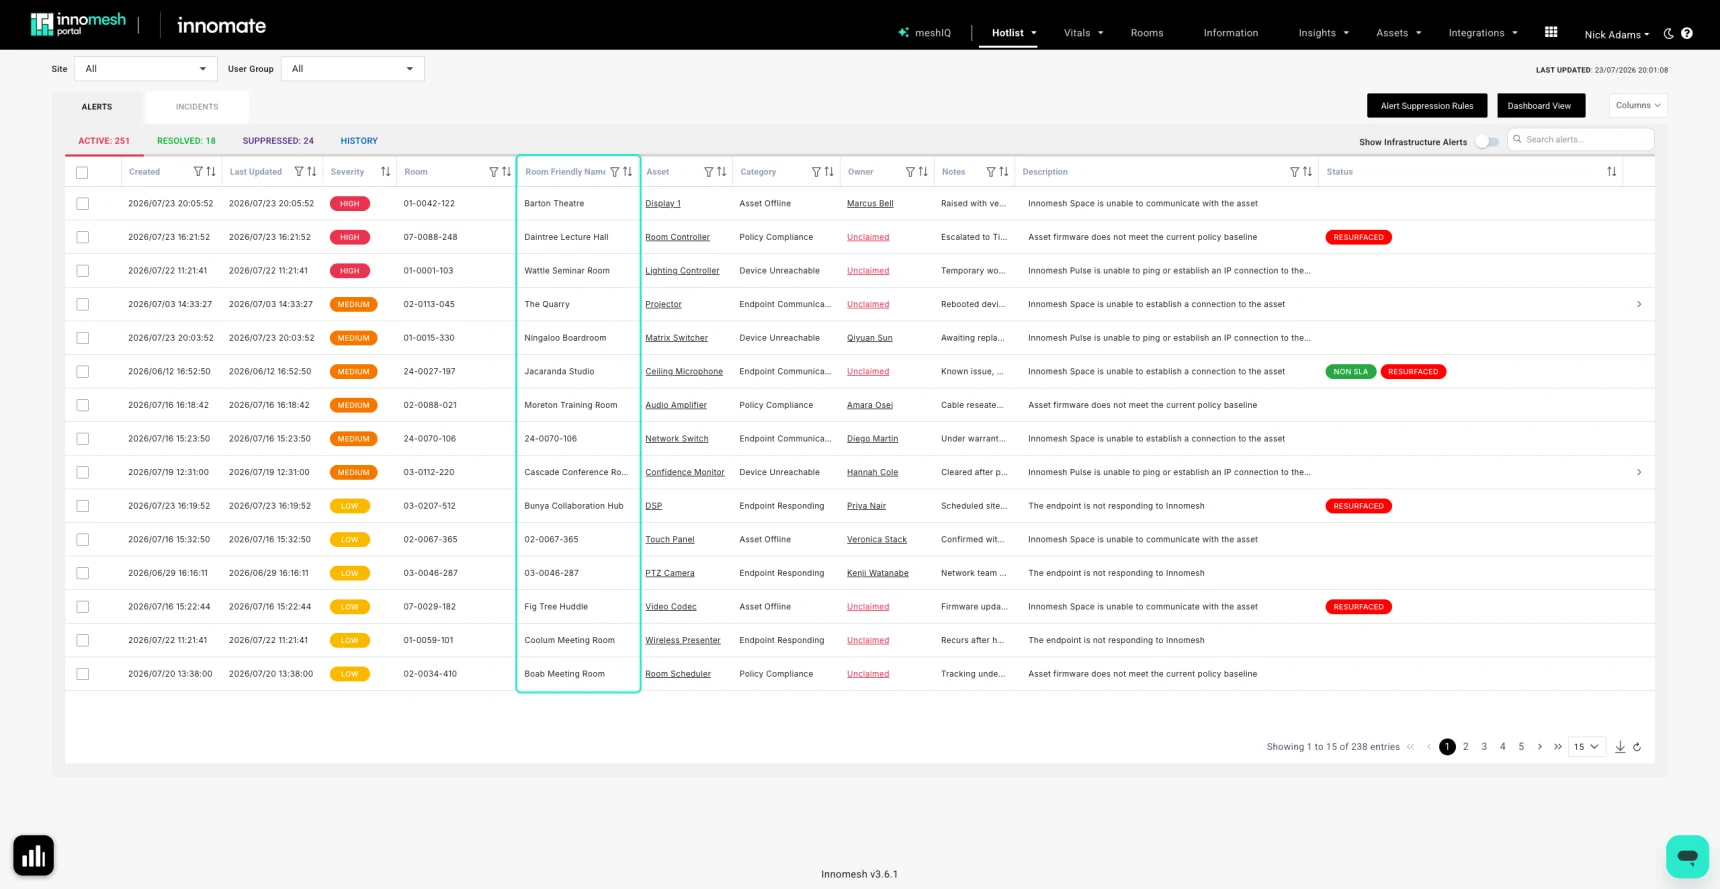The width and height of the screenshot is (1720, 889).
Task: Expand The Quarry row details arrow
Action: click(1639, 304)
